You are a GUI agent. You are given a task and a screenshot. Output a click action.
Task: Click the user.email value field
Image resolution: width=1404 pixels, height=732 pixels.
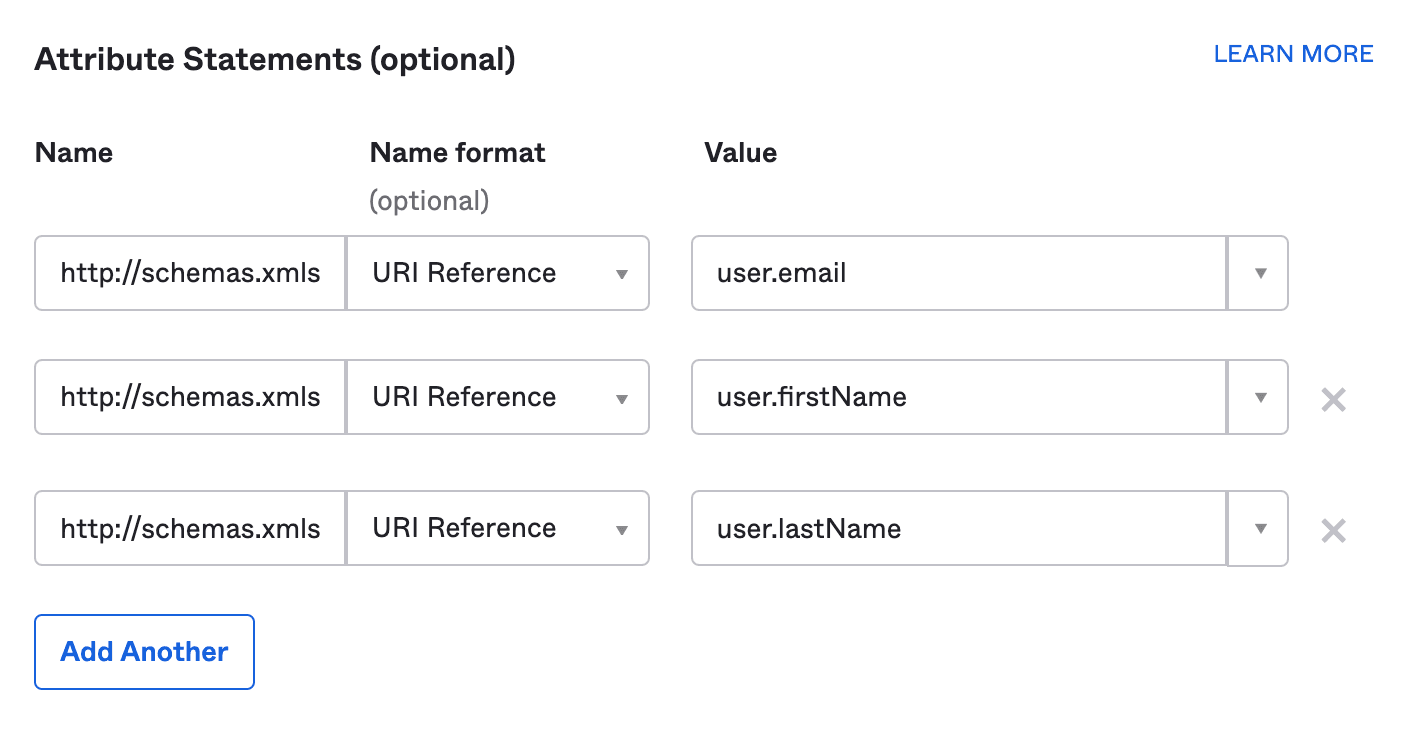pos(959,273)
